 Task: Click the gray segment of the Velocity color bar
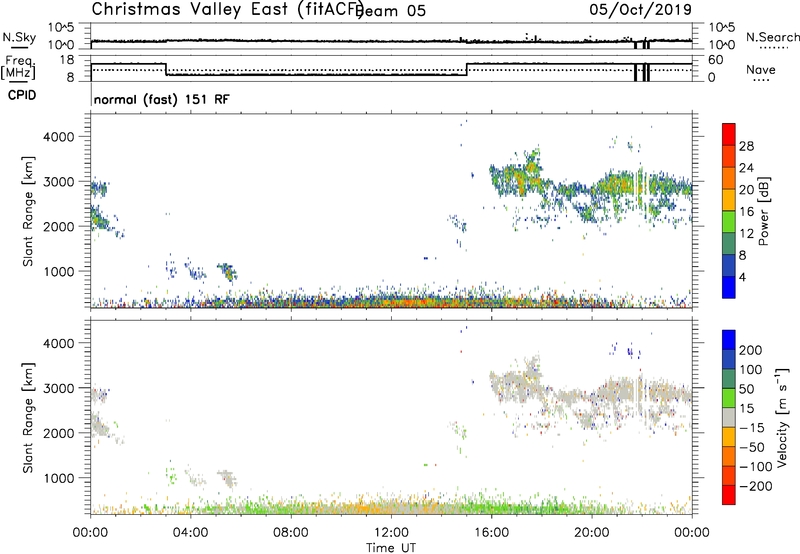pyautogui.click(x=729, y=418)
